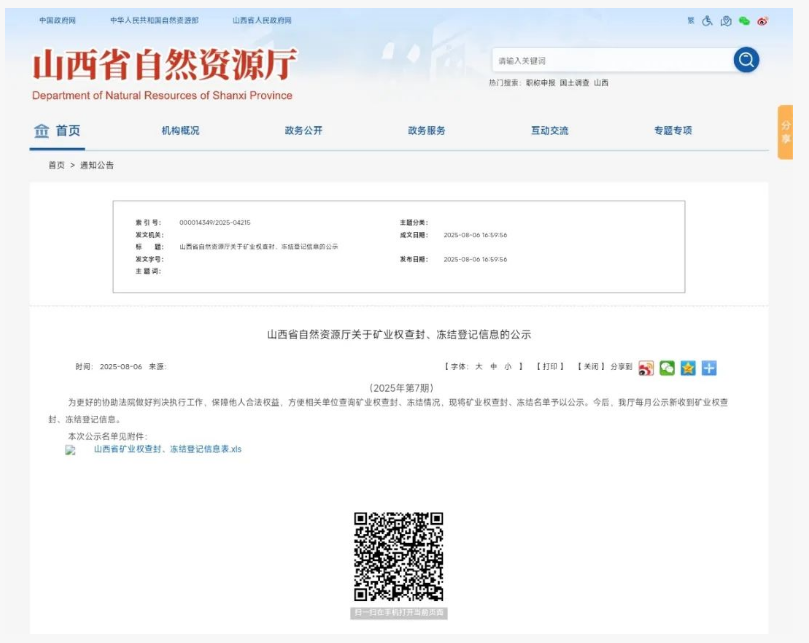Set font size to small 小
The image size is (809, 643).
pyautogui.click(x=507, y=367)
